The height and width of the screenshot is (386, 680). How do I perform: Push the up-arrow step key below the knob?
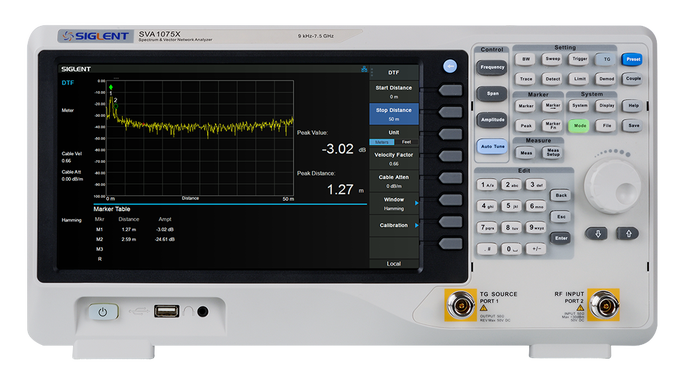tap(628, 233)
